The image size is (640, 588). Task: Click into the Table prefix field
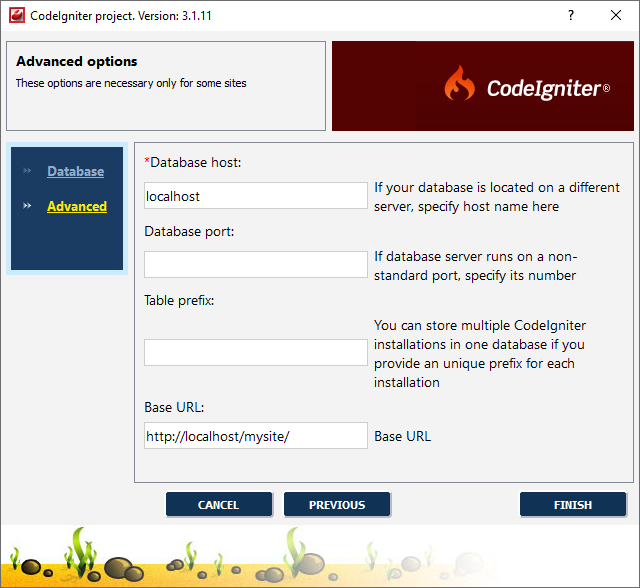coord(256,353)
